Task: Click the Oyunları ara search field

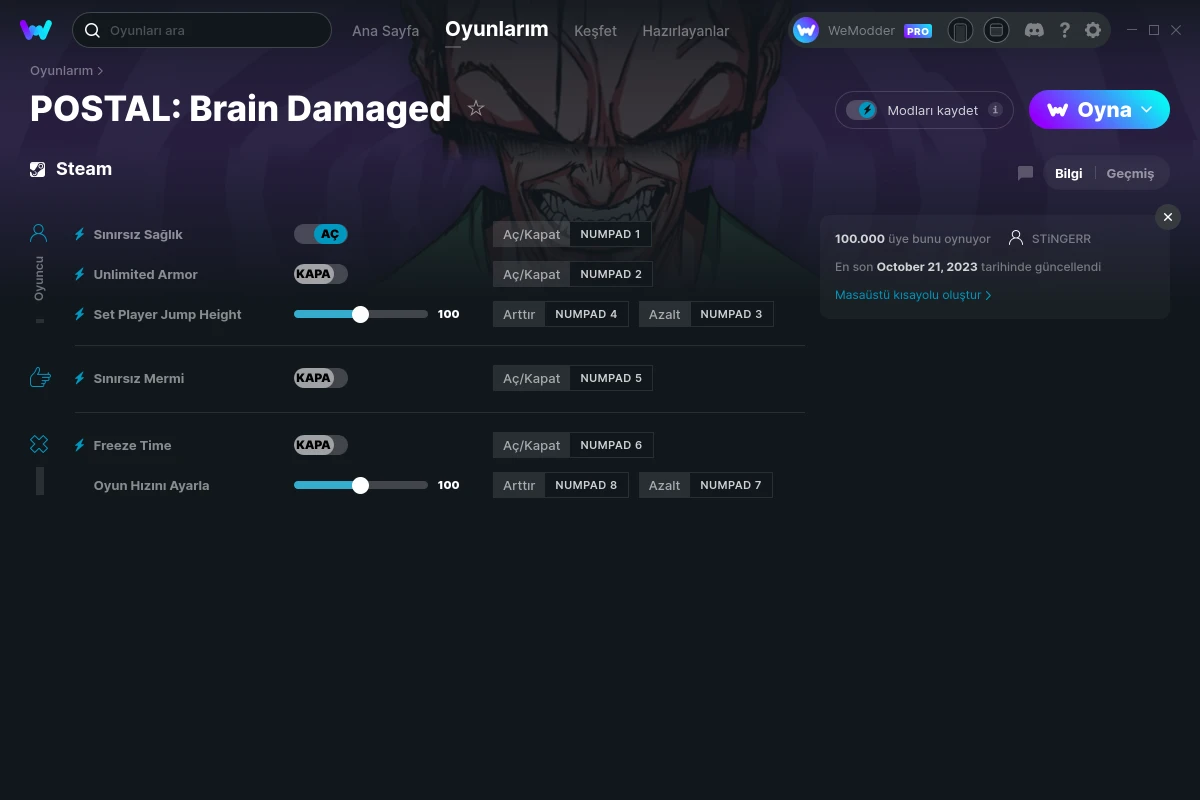Action: pos(202,30)
